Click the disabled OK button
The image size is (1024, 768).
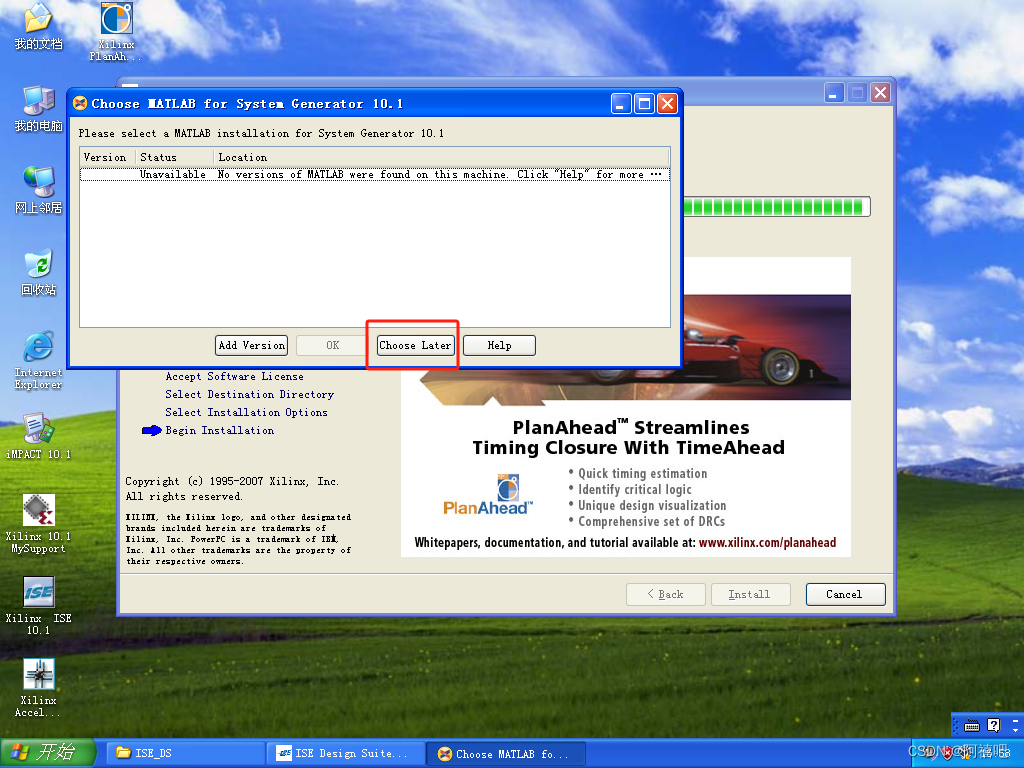332,345
